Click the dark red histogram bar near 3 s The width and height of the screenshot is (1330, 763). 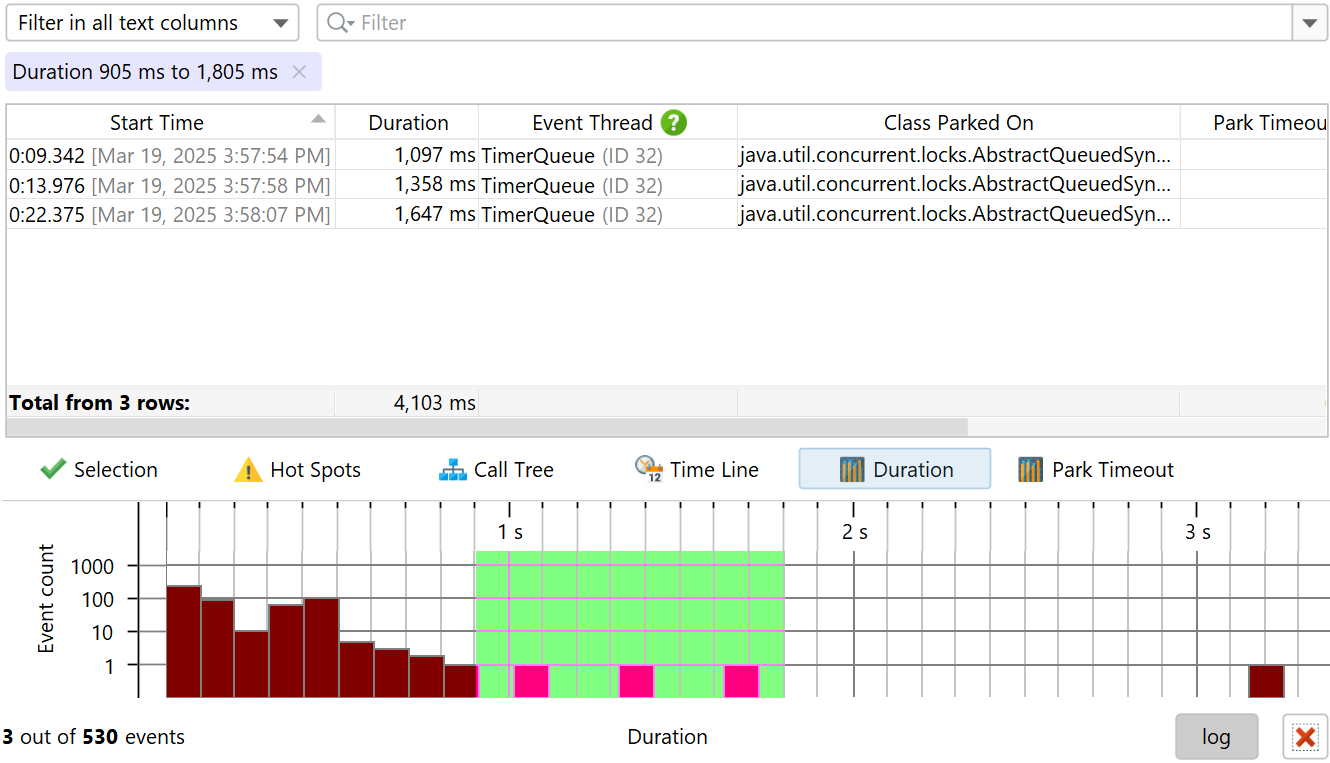point(1266,681)
